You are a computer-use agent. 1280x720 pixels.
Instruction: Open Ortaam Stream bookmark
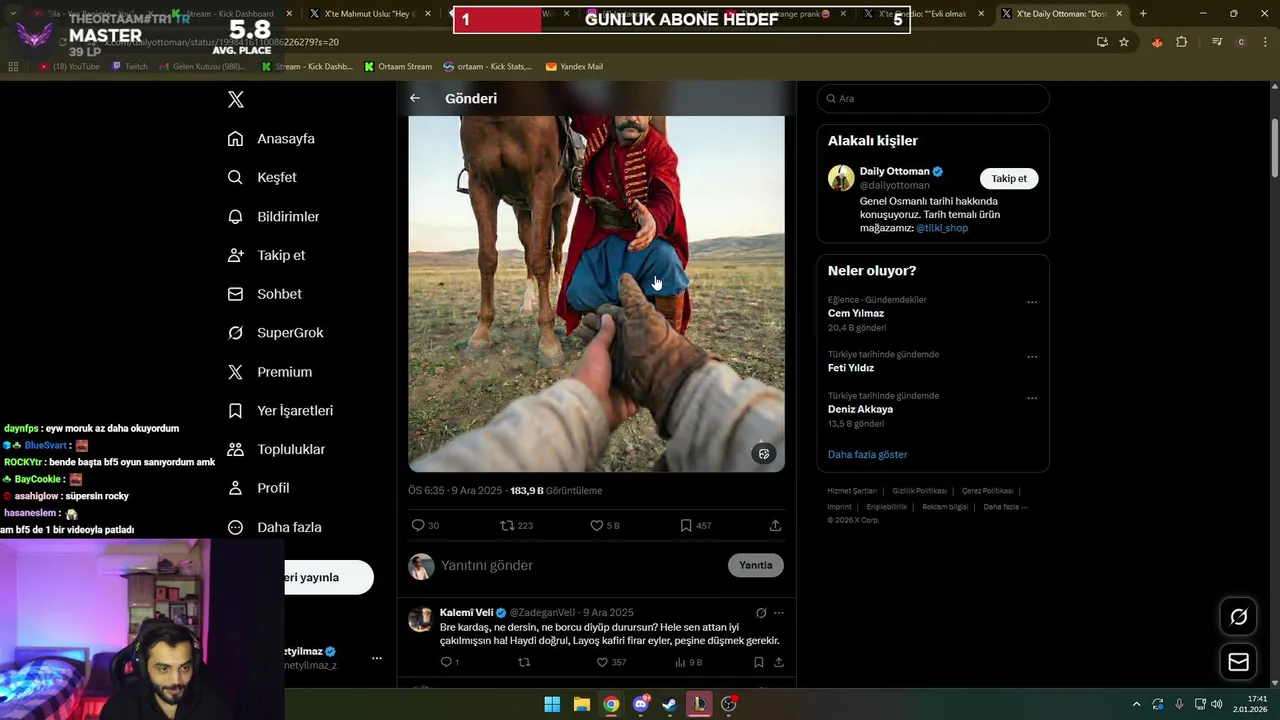[398, 67]
